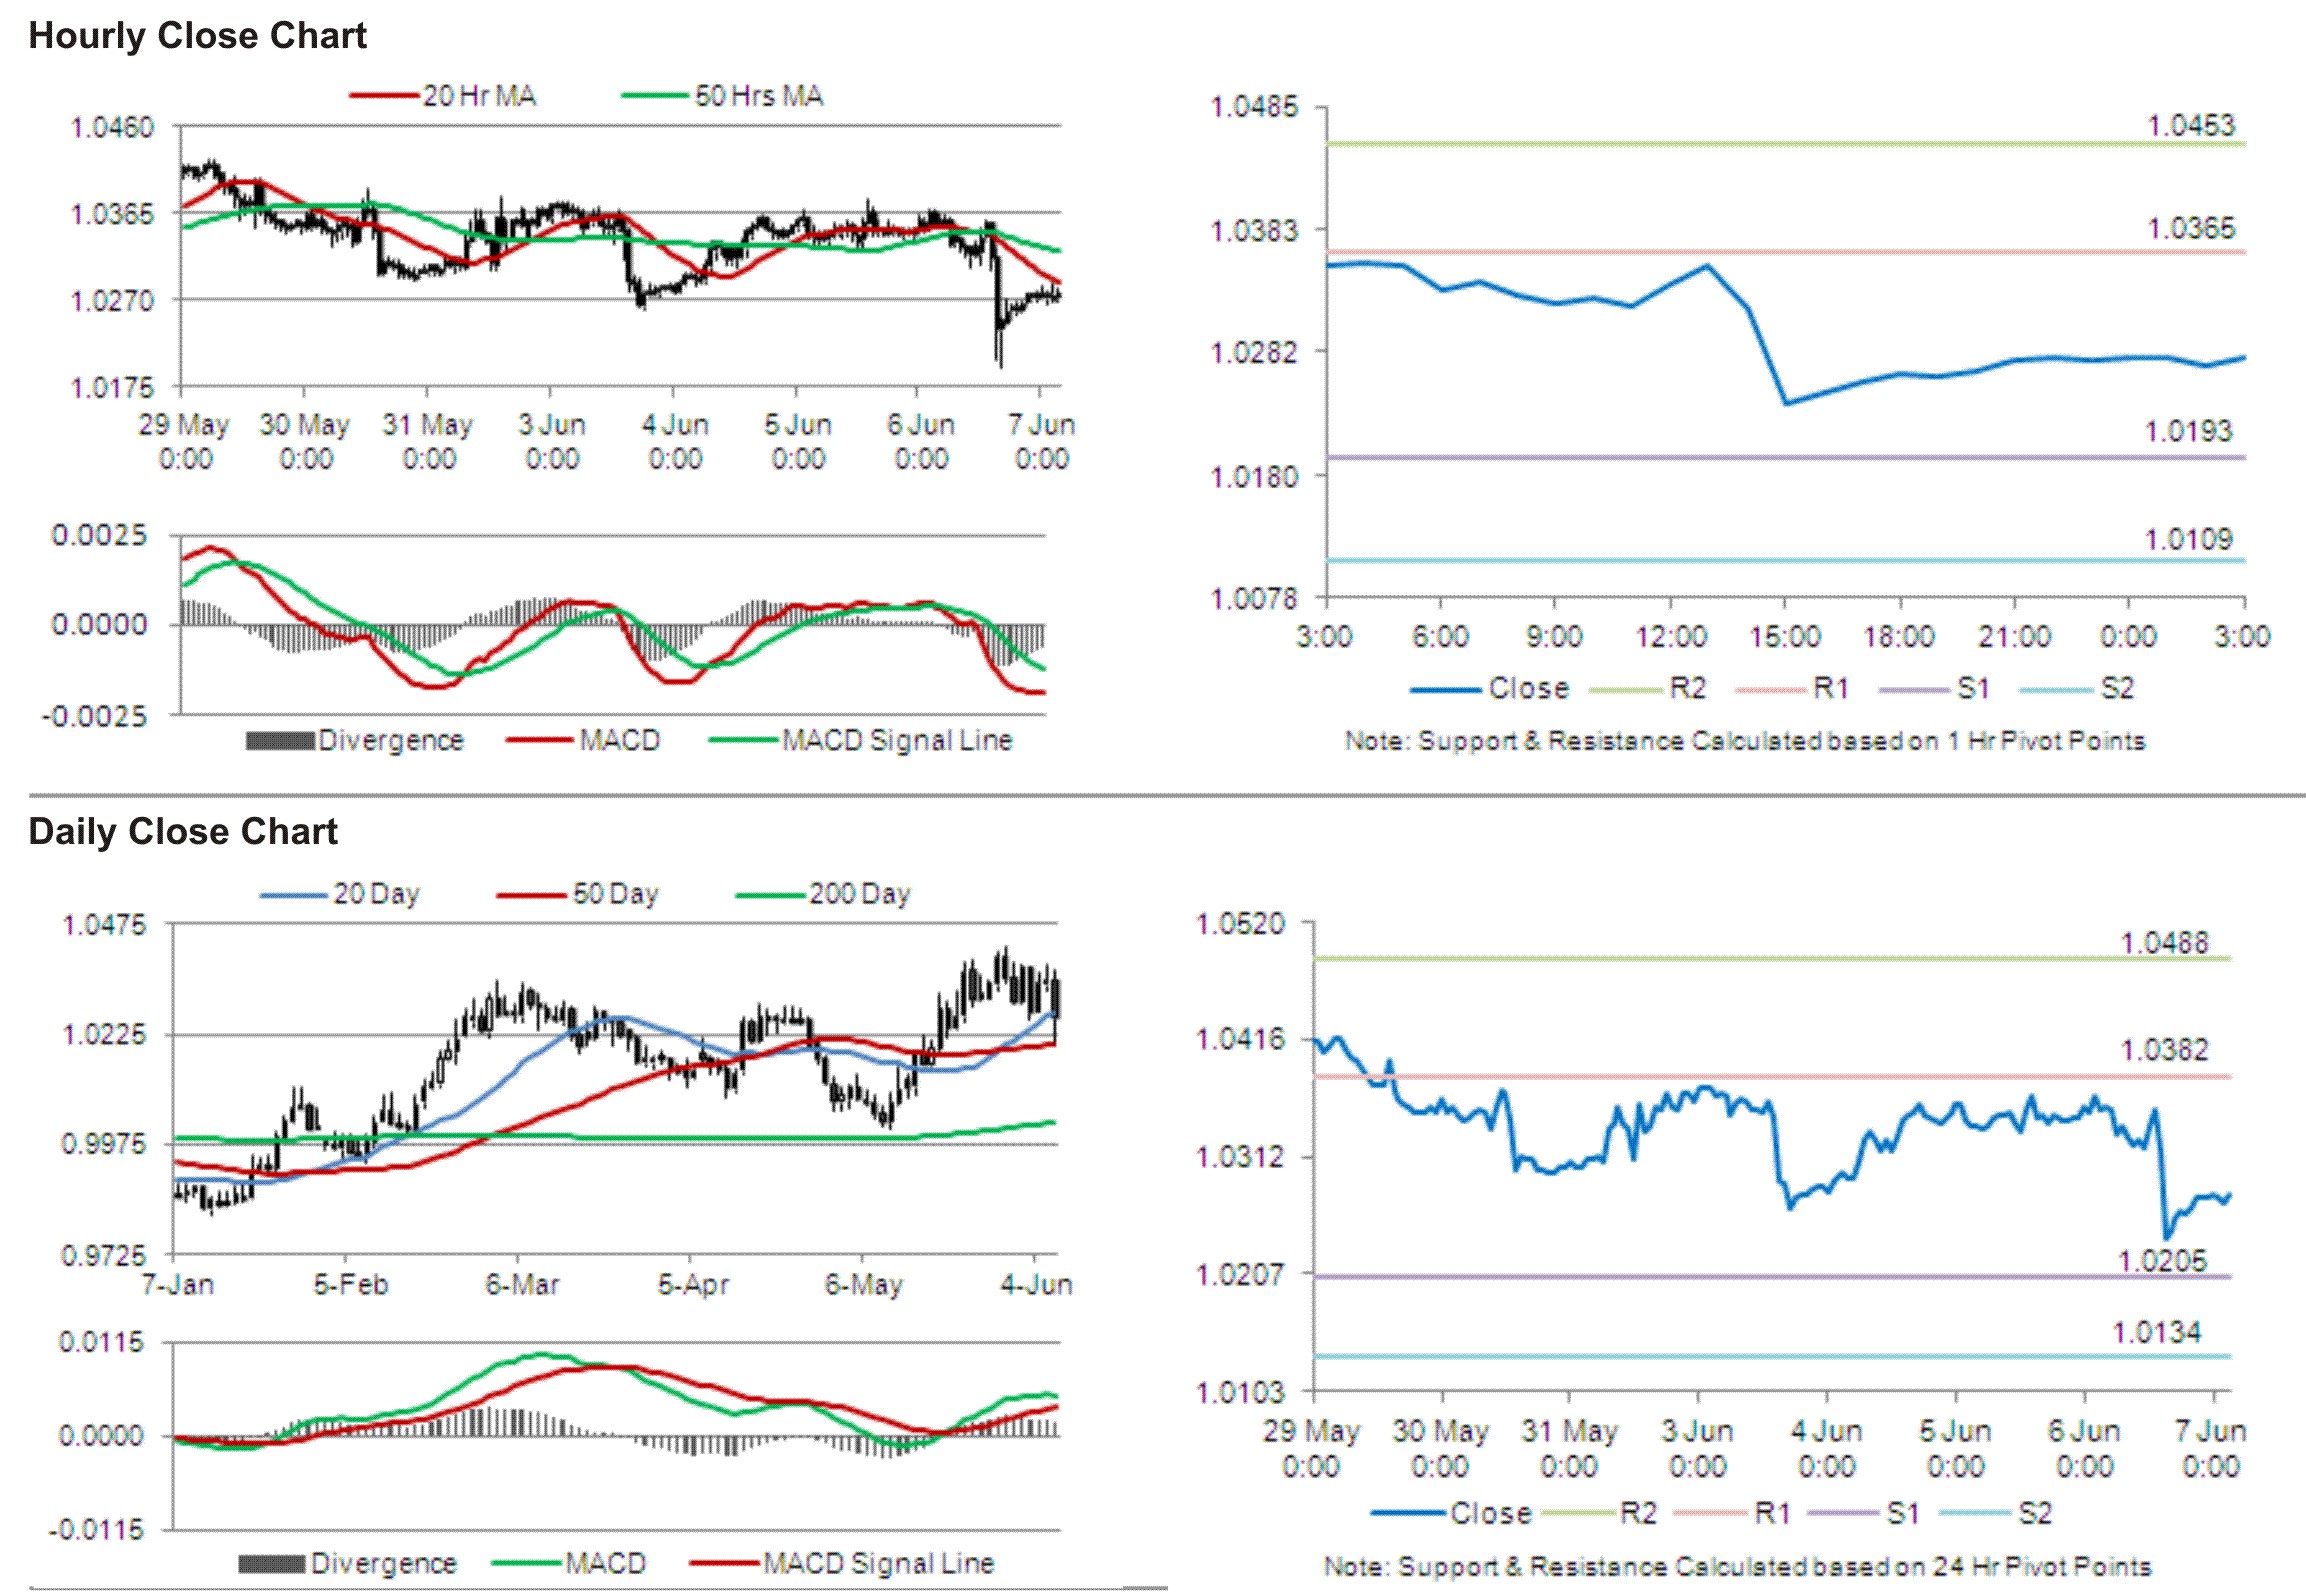Click hourly pivot S1 value 1.0193
Image resolution: width=2306 pixels, height=1595 pixels.
click(x=2188, y=432)
